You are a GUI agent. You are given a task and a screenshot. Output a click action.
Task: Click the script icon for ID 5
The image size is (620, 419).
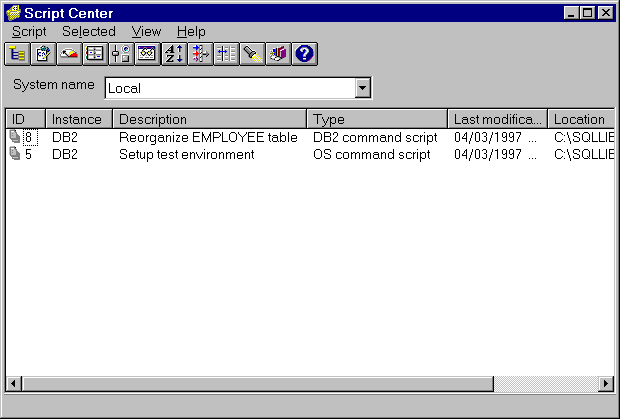(15, 153)
